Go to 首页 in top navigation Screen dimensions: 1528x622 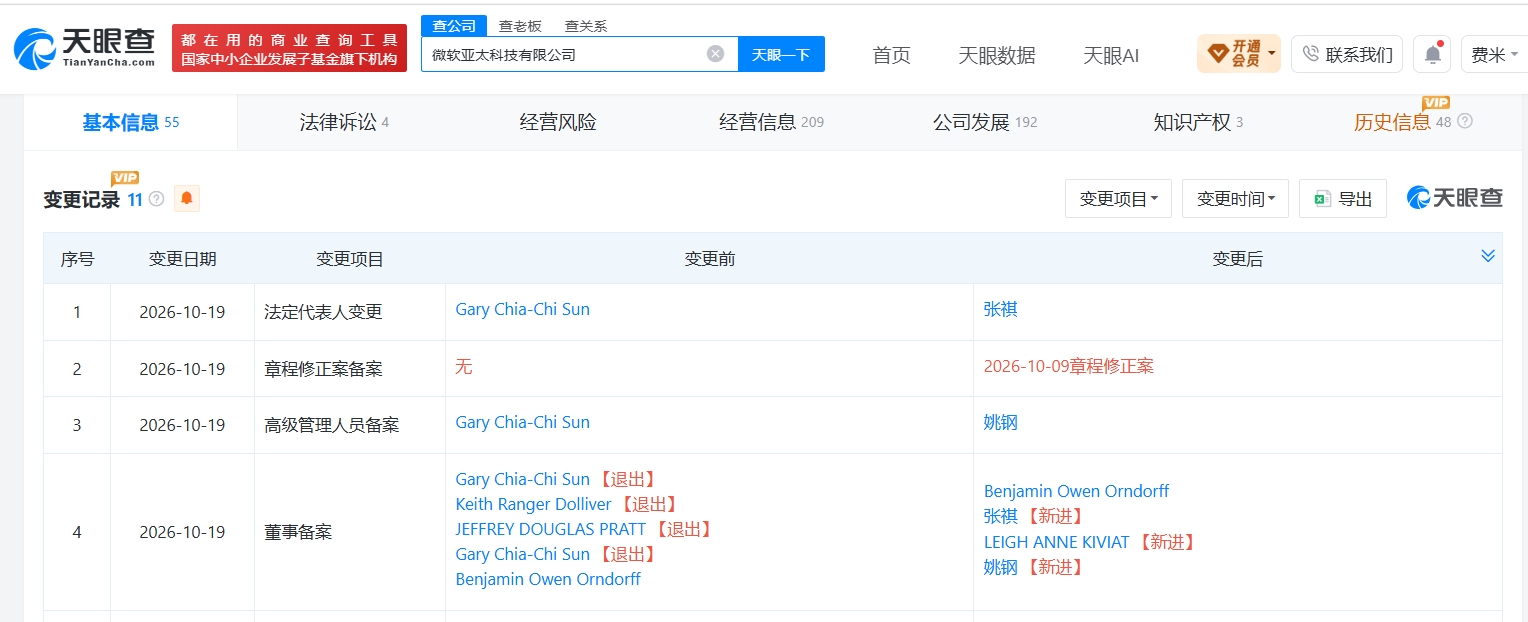[x=891, y=55]
